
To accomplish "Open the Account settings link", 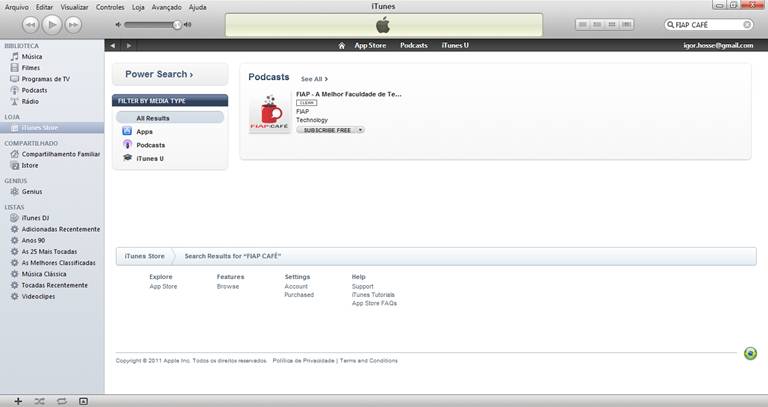I will [296, 287].
